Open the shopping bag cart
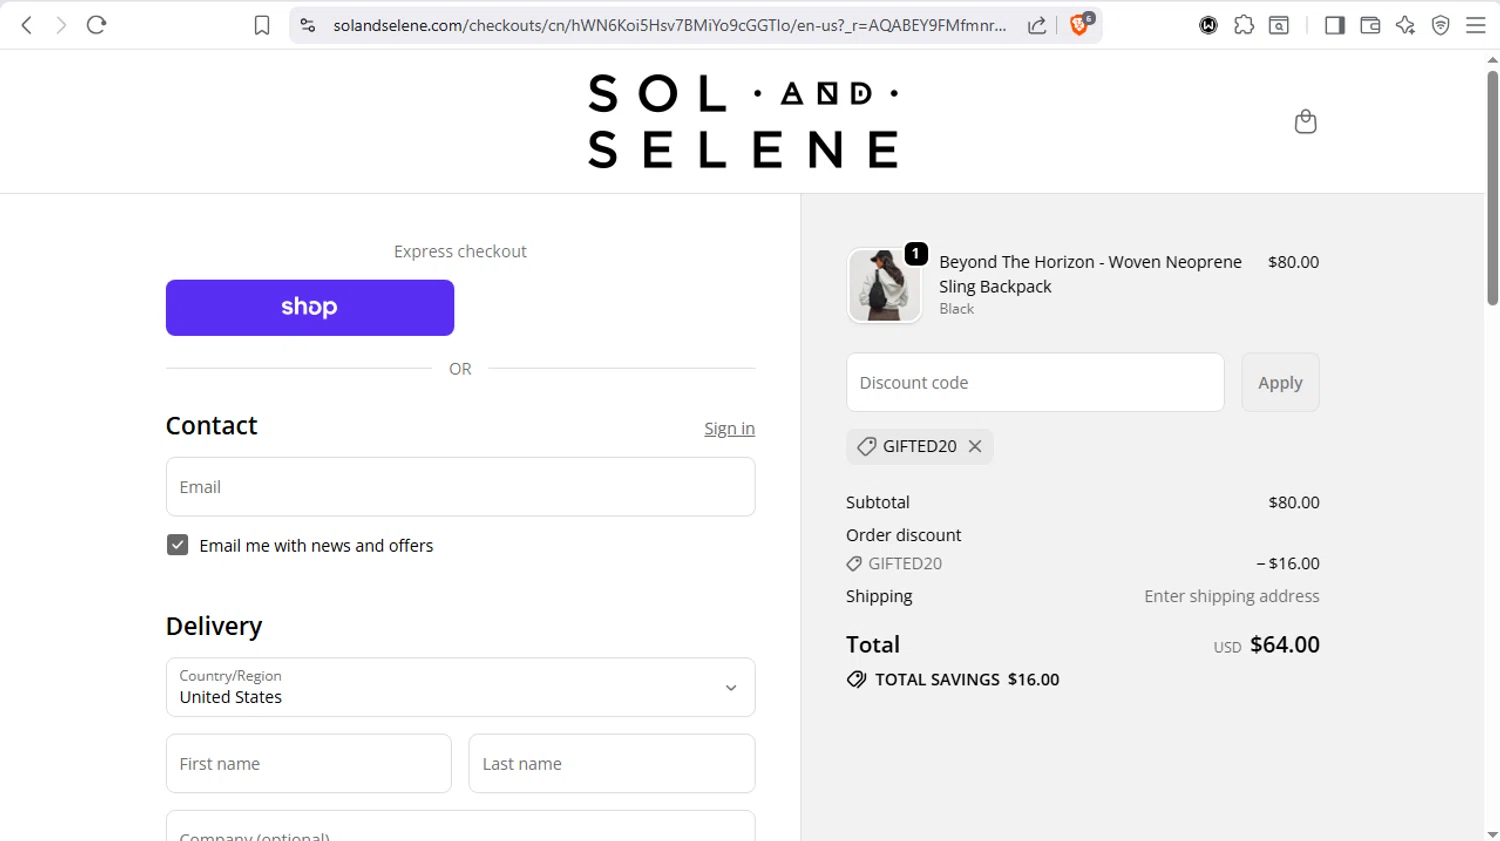This screenshot has height=841, width=1500. tap(1305, 121)
